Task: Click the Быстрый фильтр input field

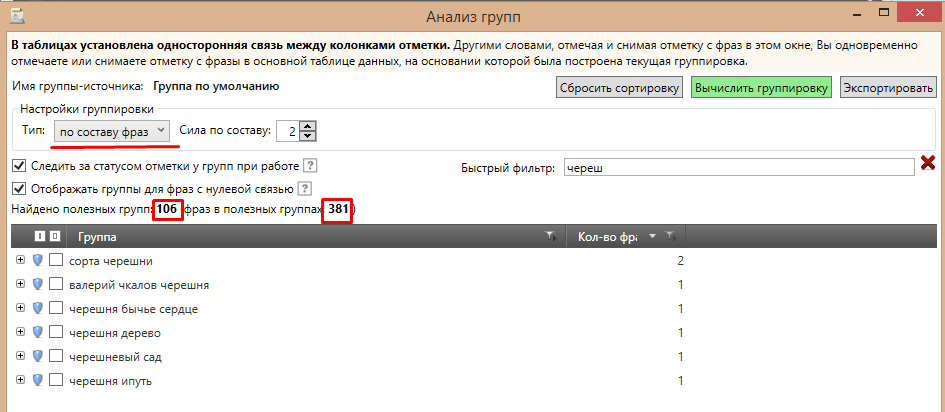Action: tap(739, 168)
